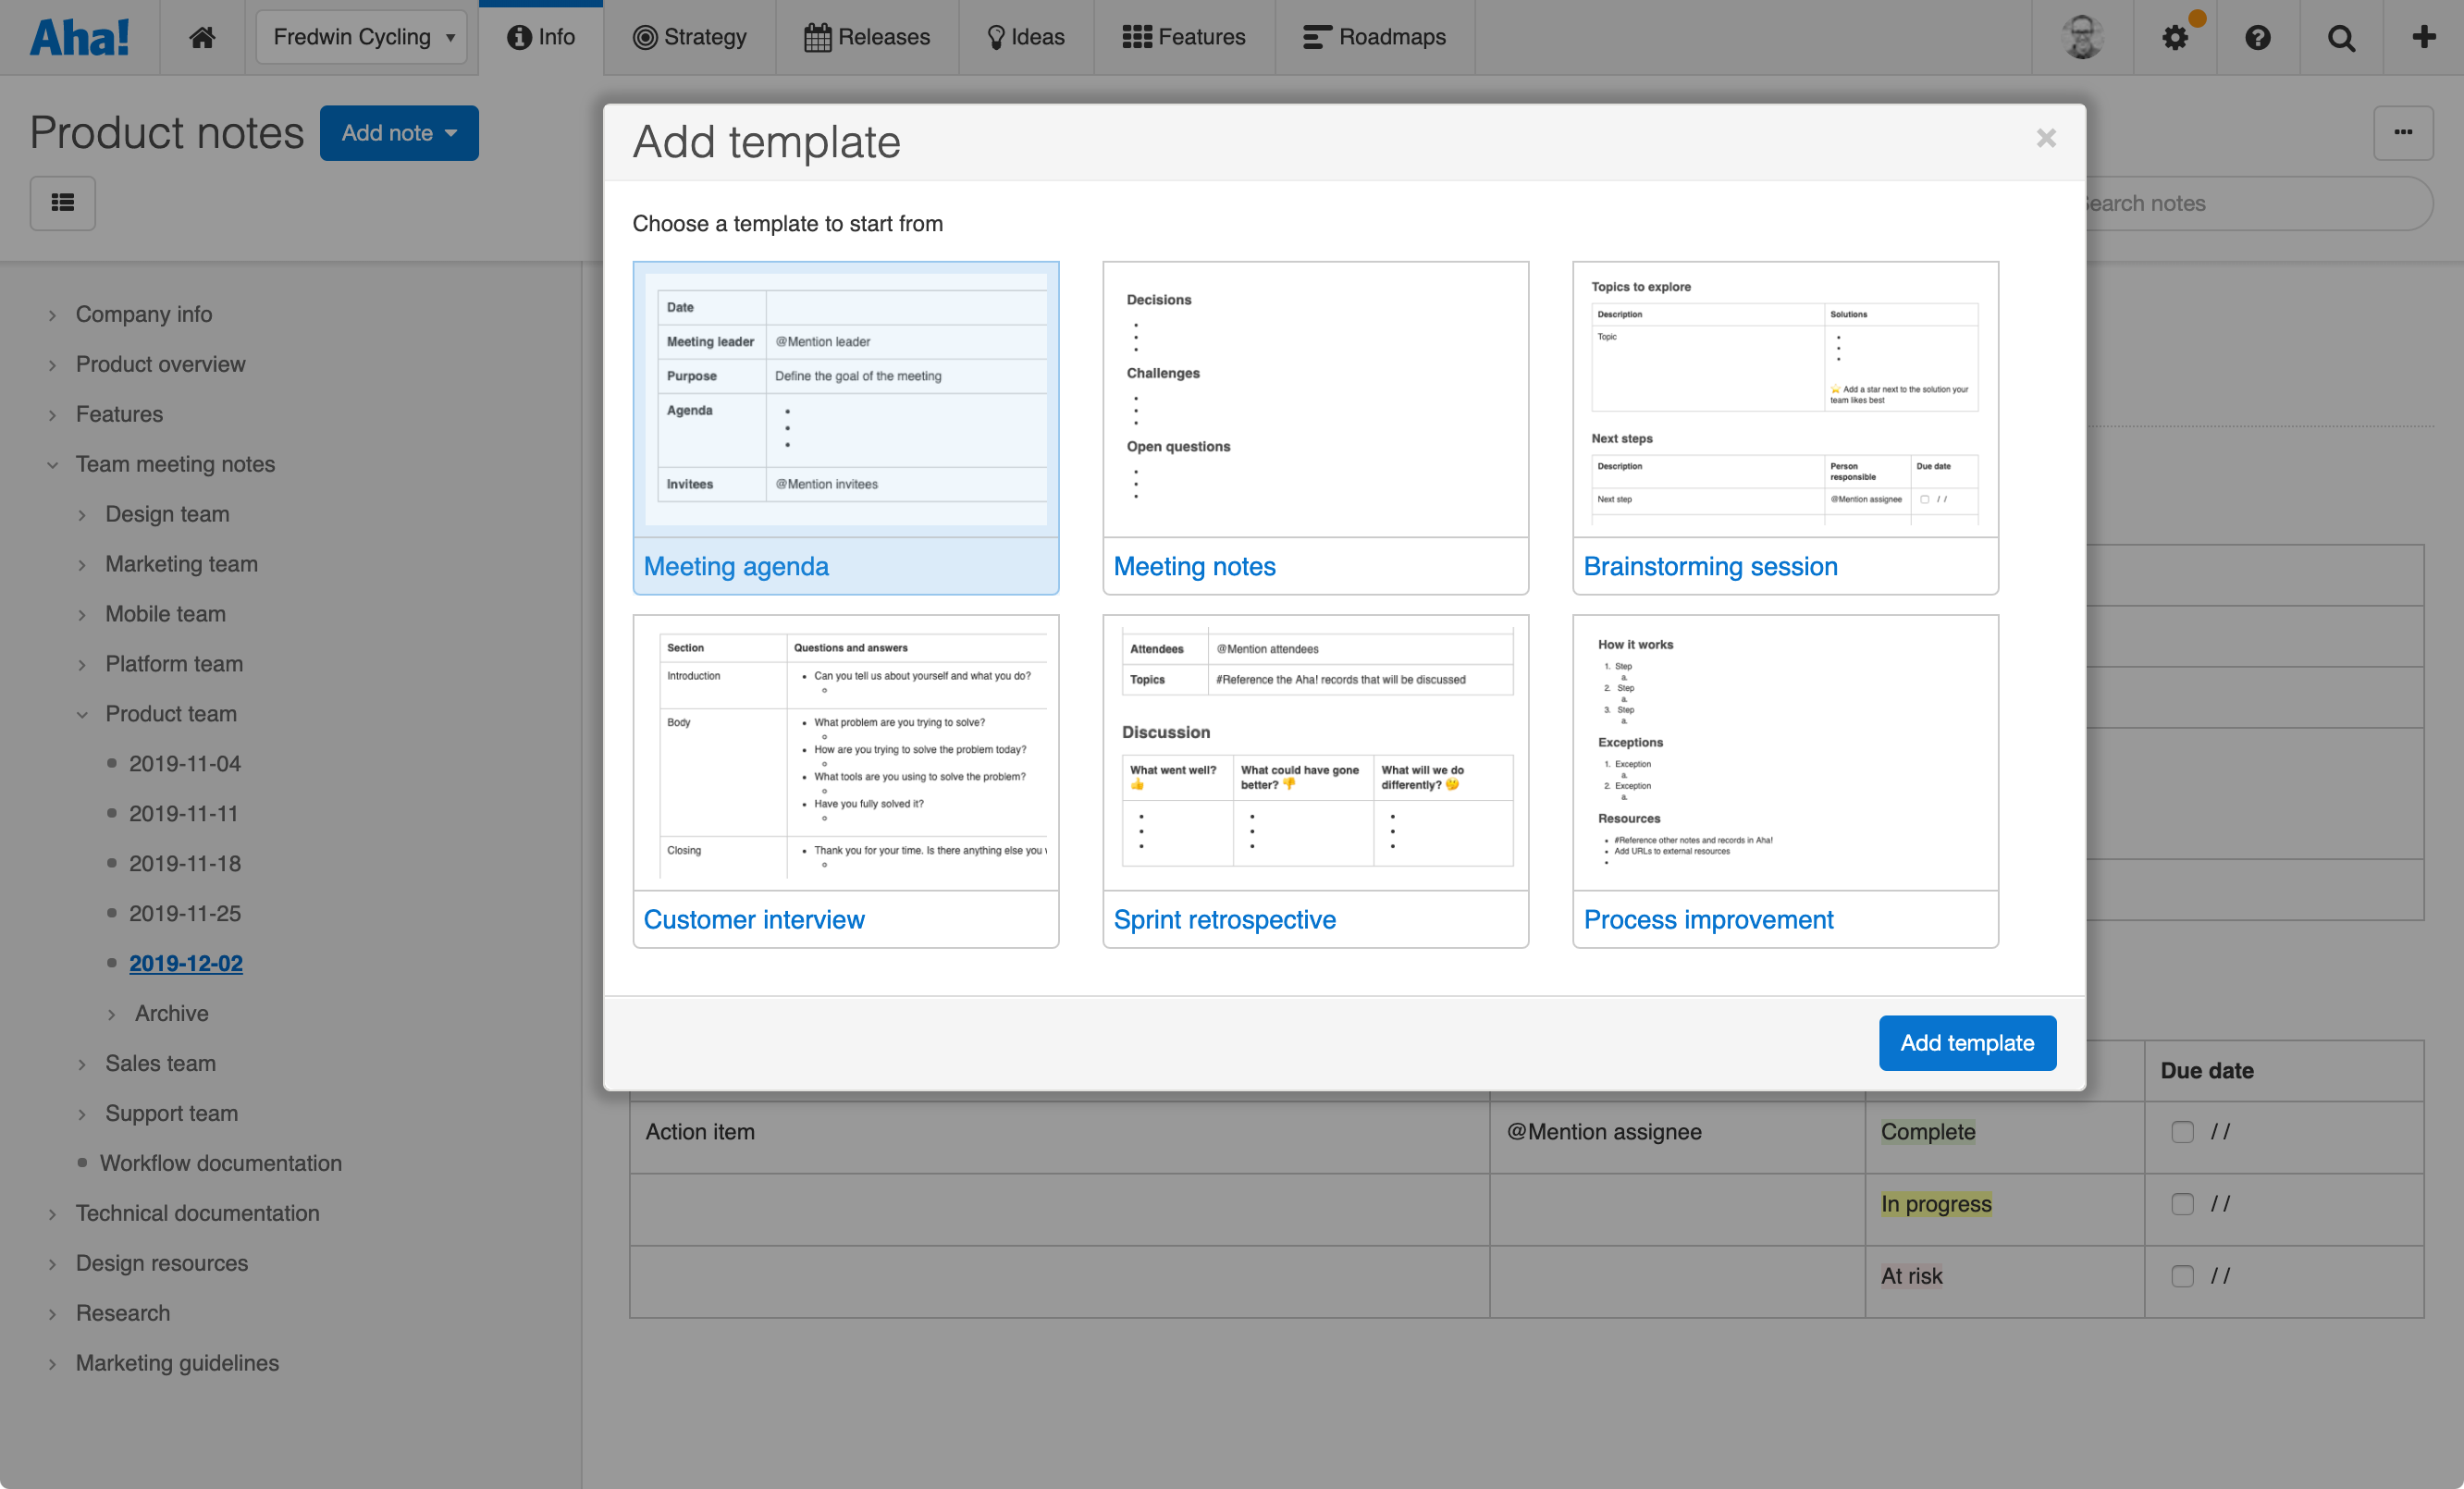Click the plus icon to add a record
The height and width of the screenshot is (1489, 2464).
pyautogui.click(x=2423, y=37)
